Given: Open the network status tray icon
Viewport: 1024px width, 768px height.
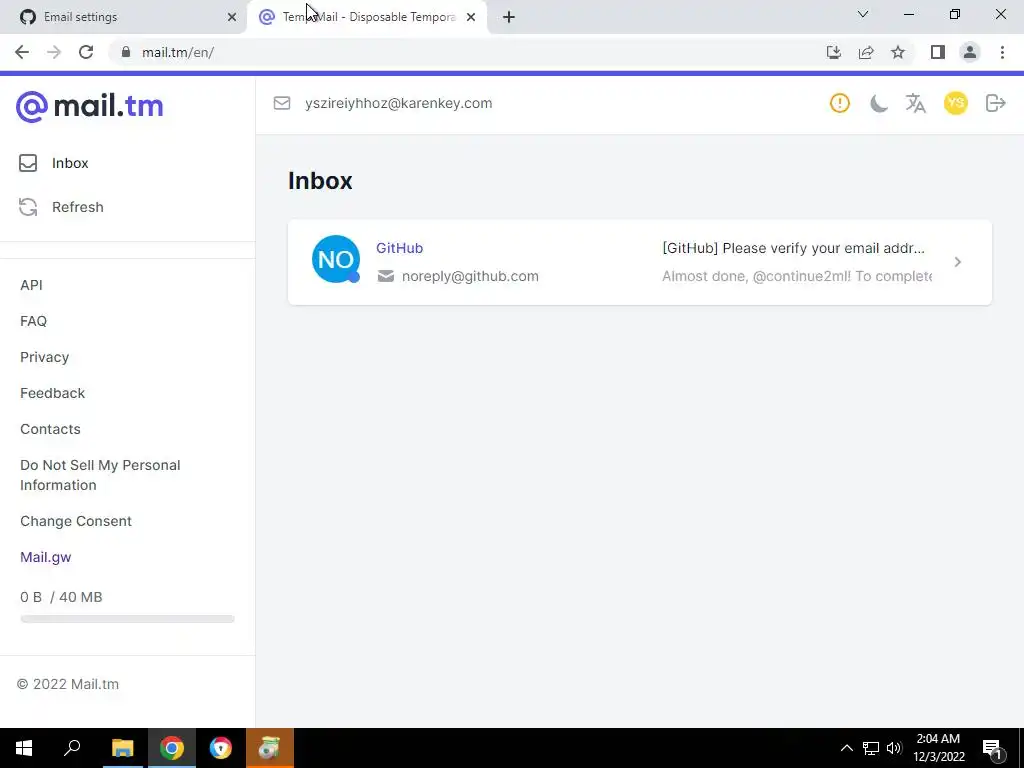Looking at the screenshot, I should 871,748.
